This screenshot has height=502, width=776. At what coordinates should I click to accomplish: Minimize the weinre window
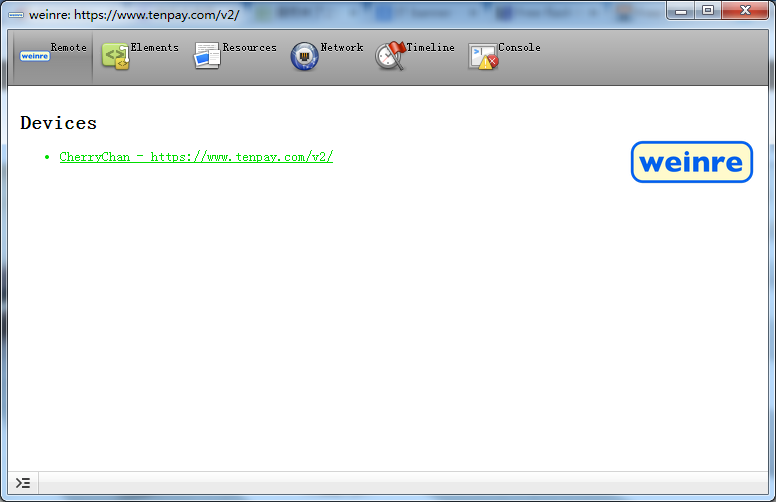pos(681,10)
